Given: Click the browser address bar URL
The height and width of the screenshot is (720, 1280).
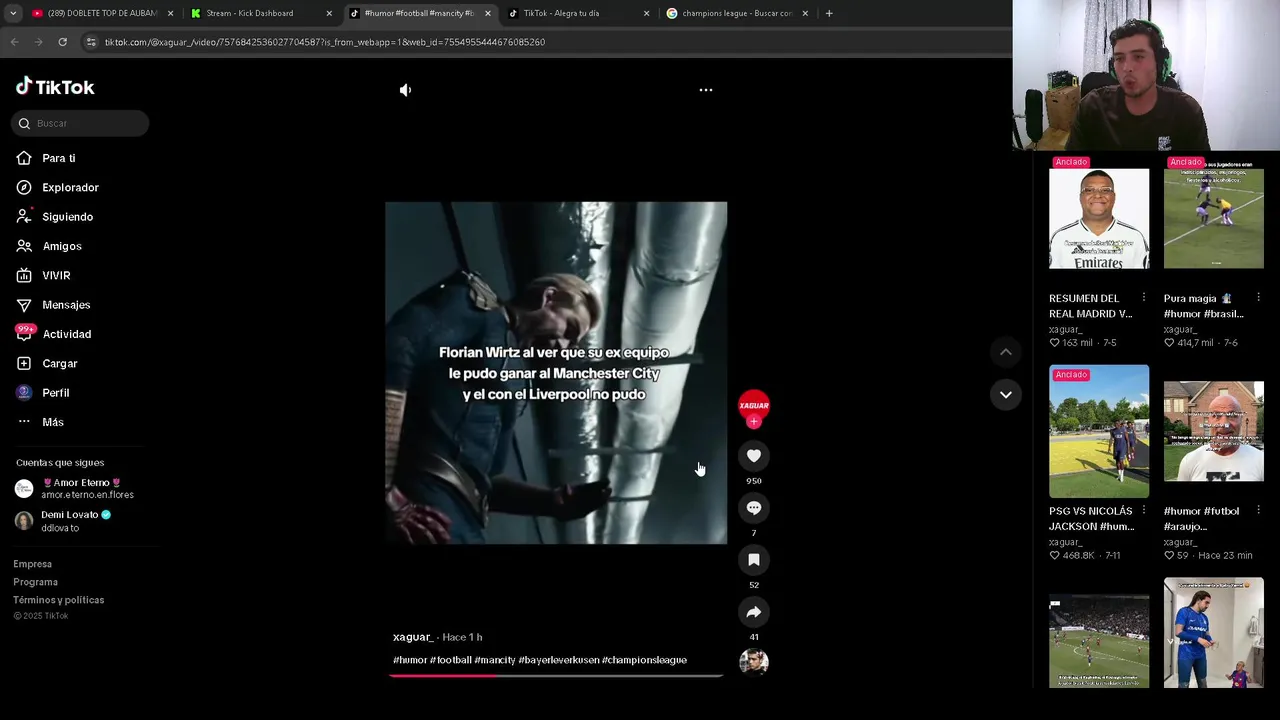Looking at the screenshot, I should 325,42.
